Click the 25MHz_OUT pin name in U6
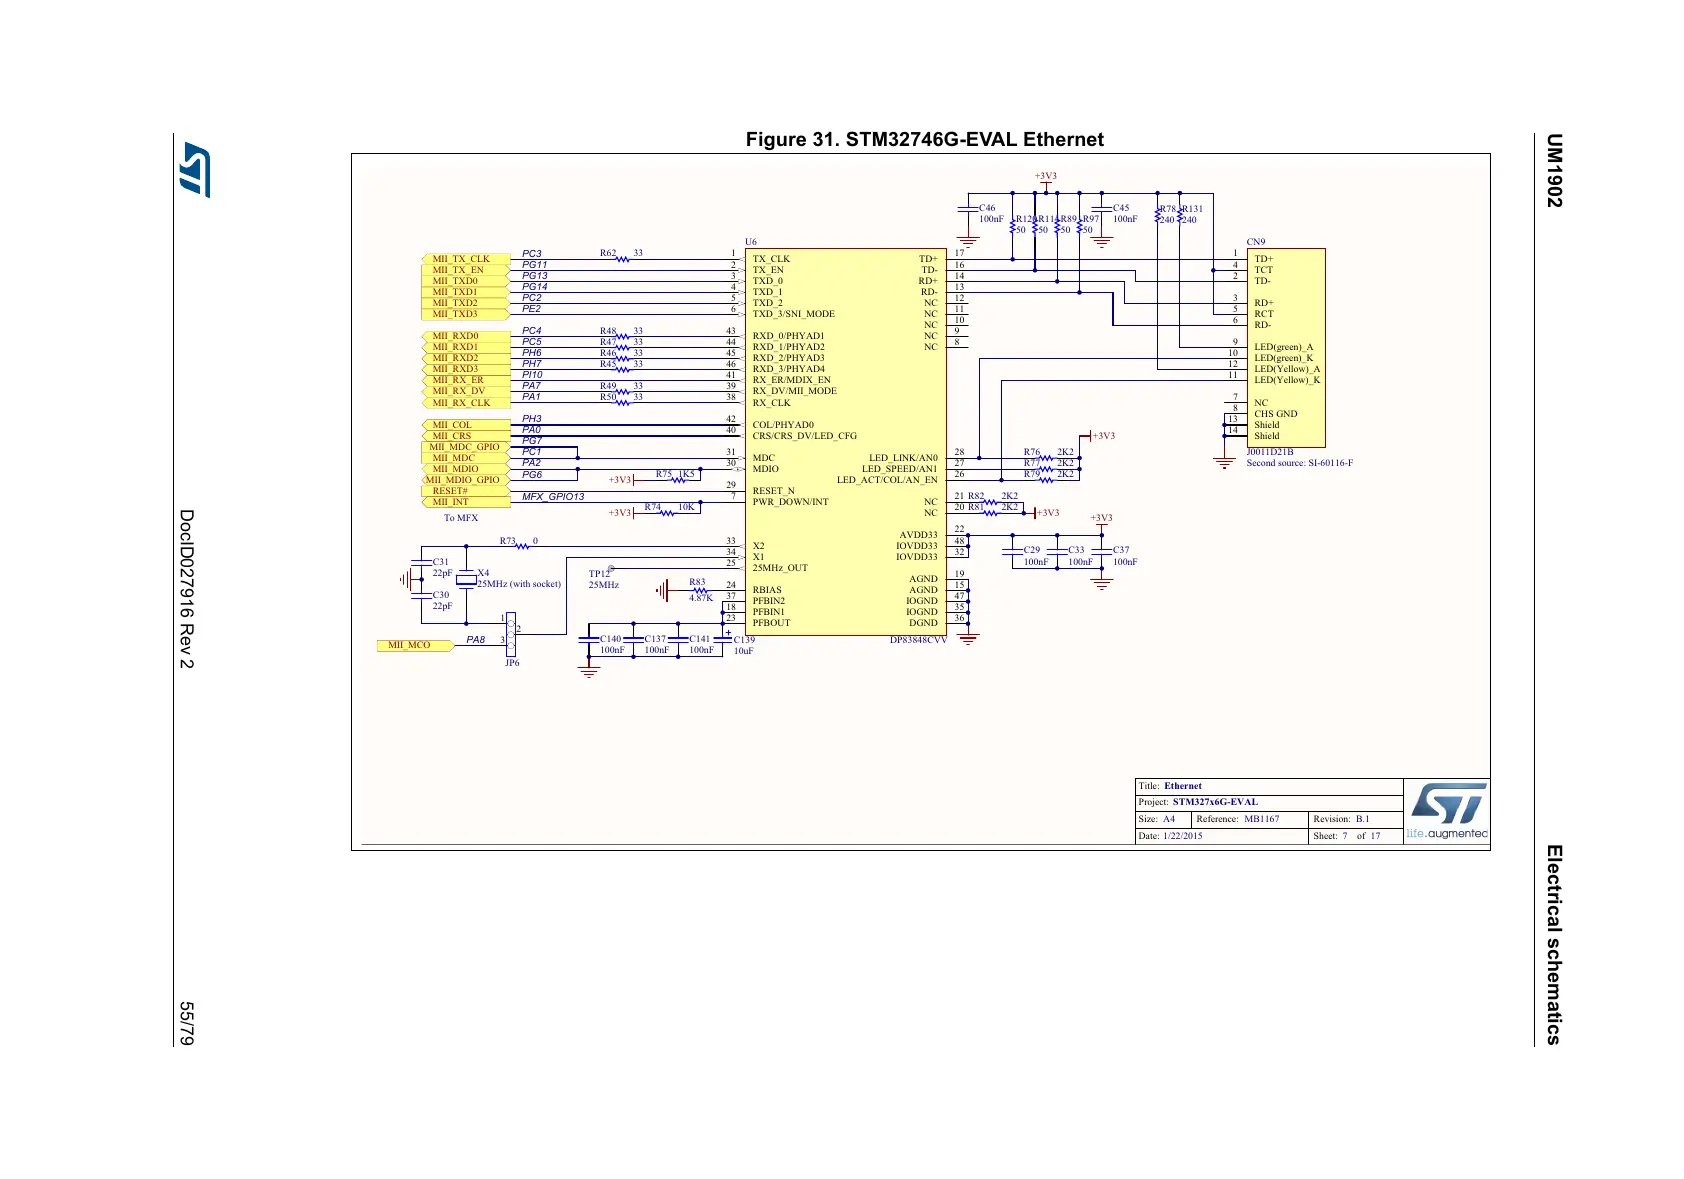Viewport: 1684px width, 1179px height. pos(780,568)
